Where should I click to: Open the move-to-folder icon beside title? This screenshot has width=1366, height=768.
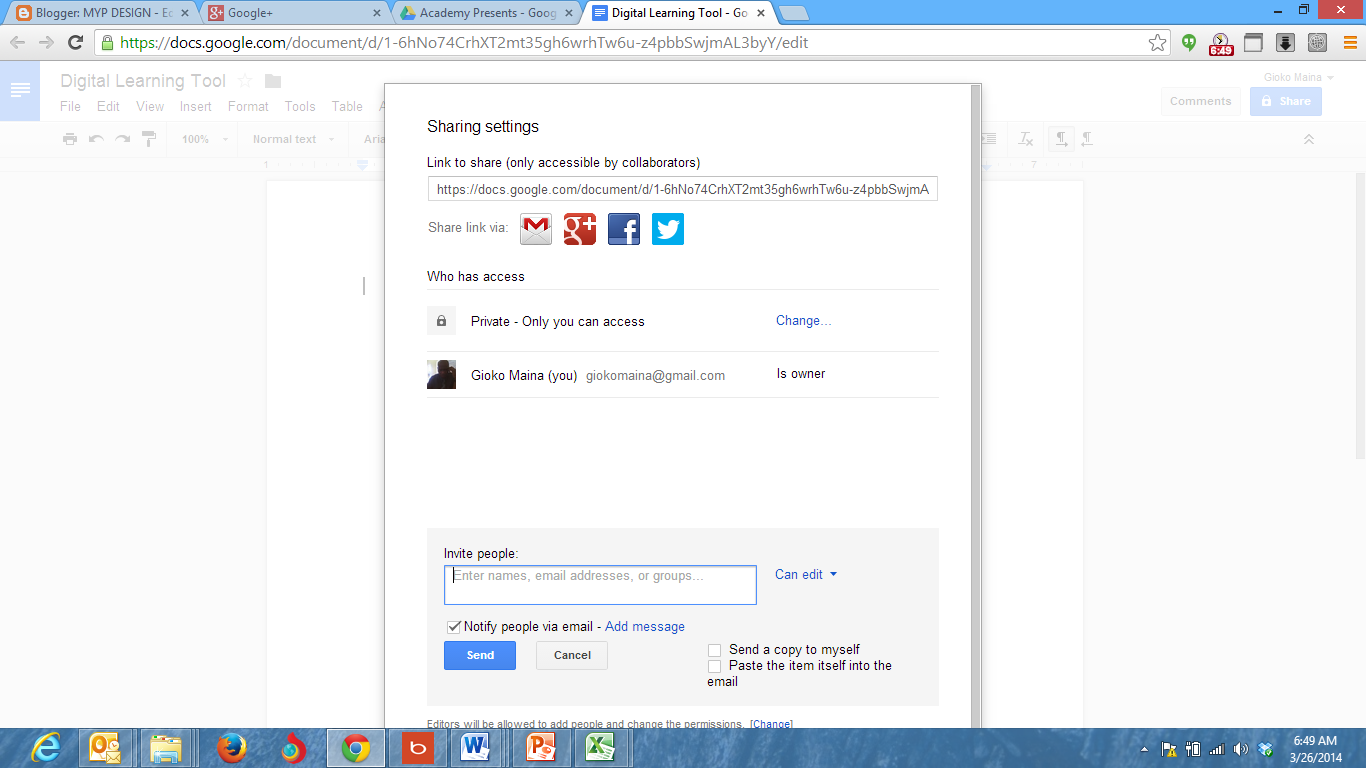click(x=273, y=81)
